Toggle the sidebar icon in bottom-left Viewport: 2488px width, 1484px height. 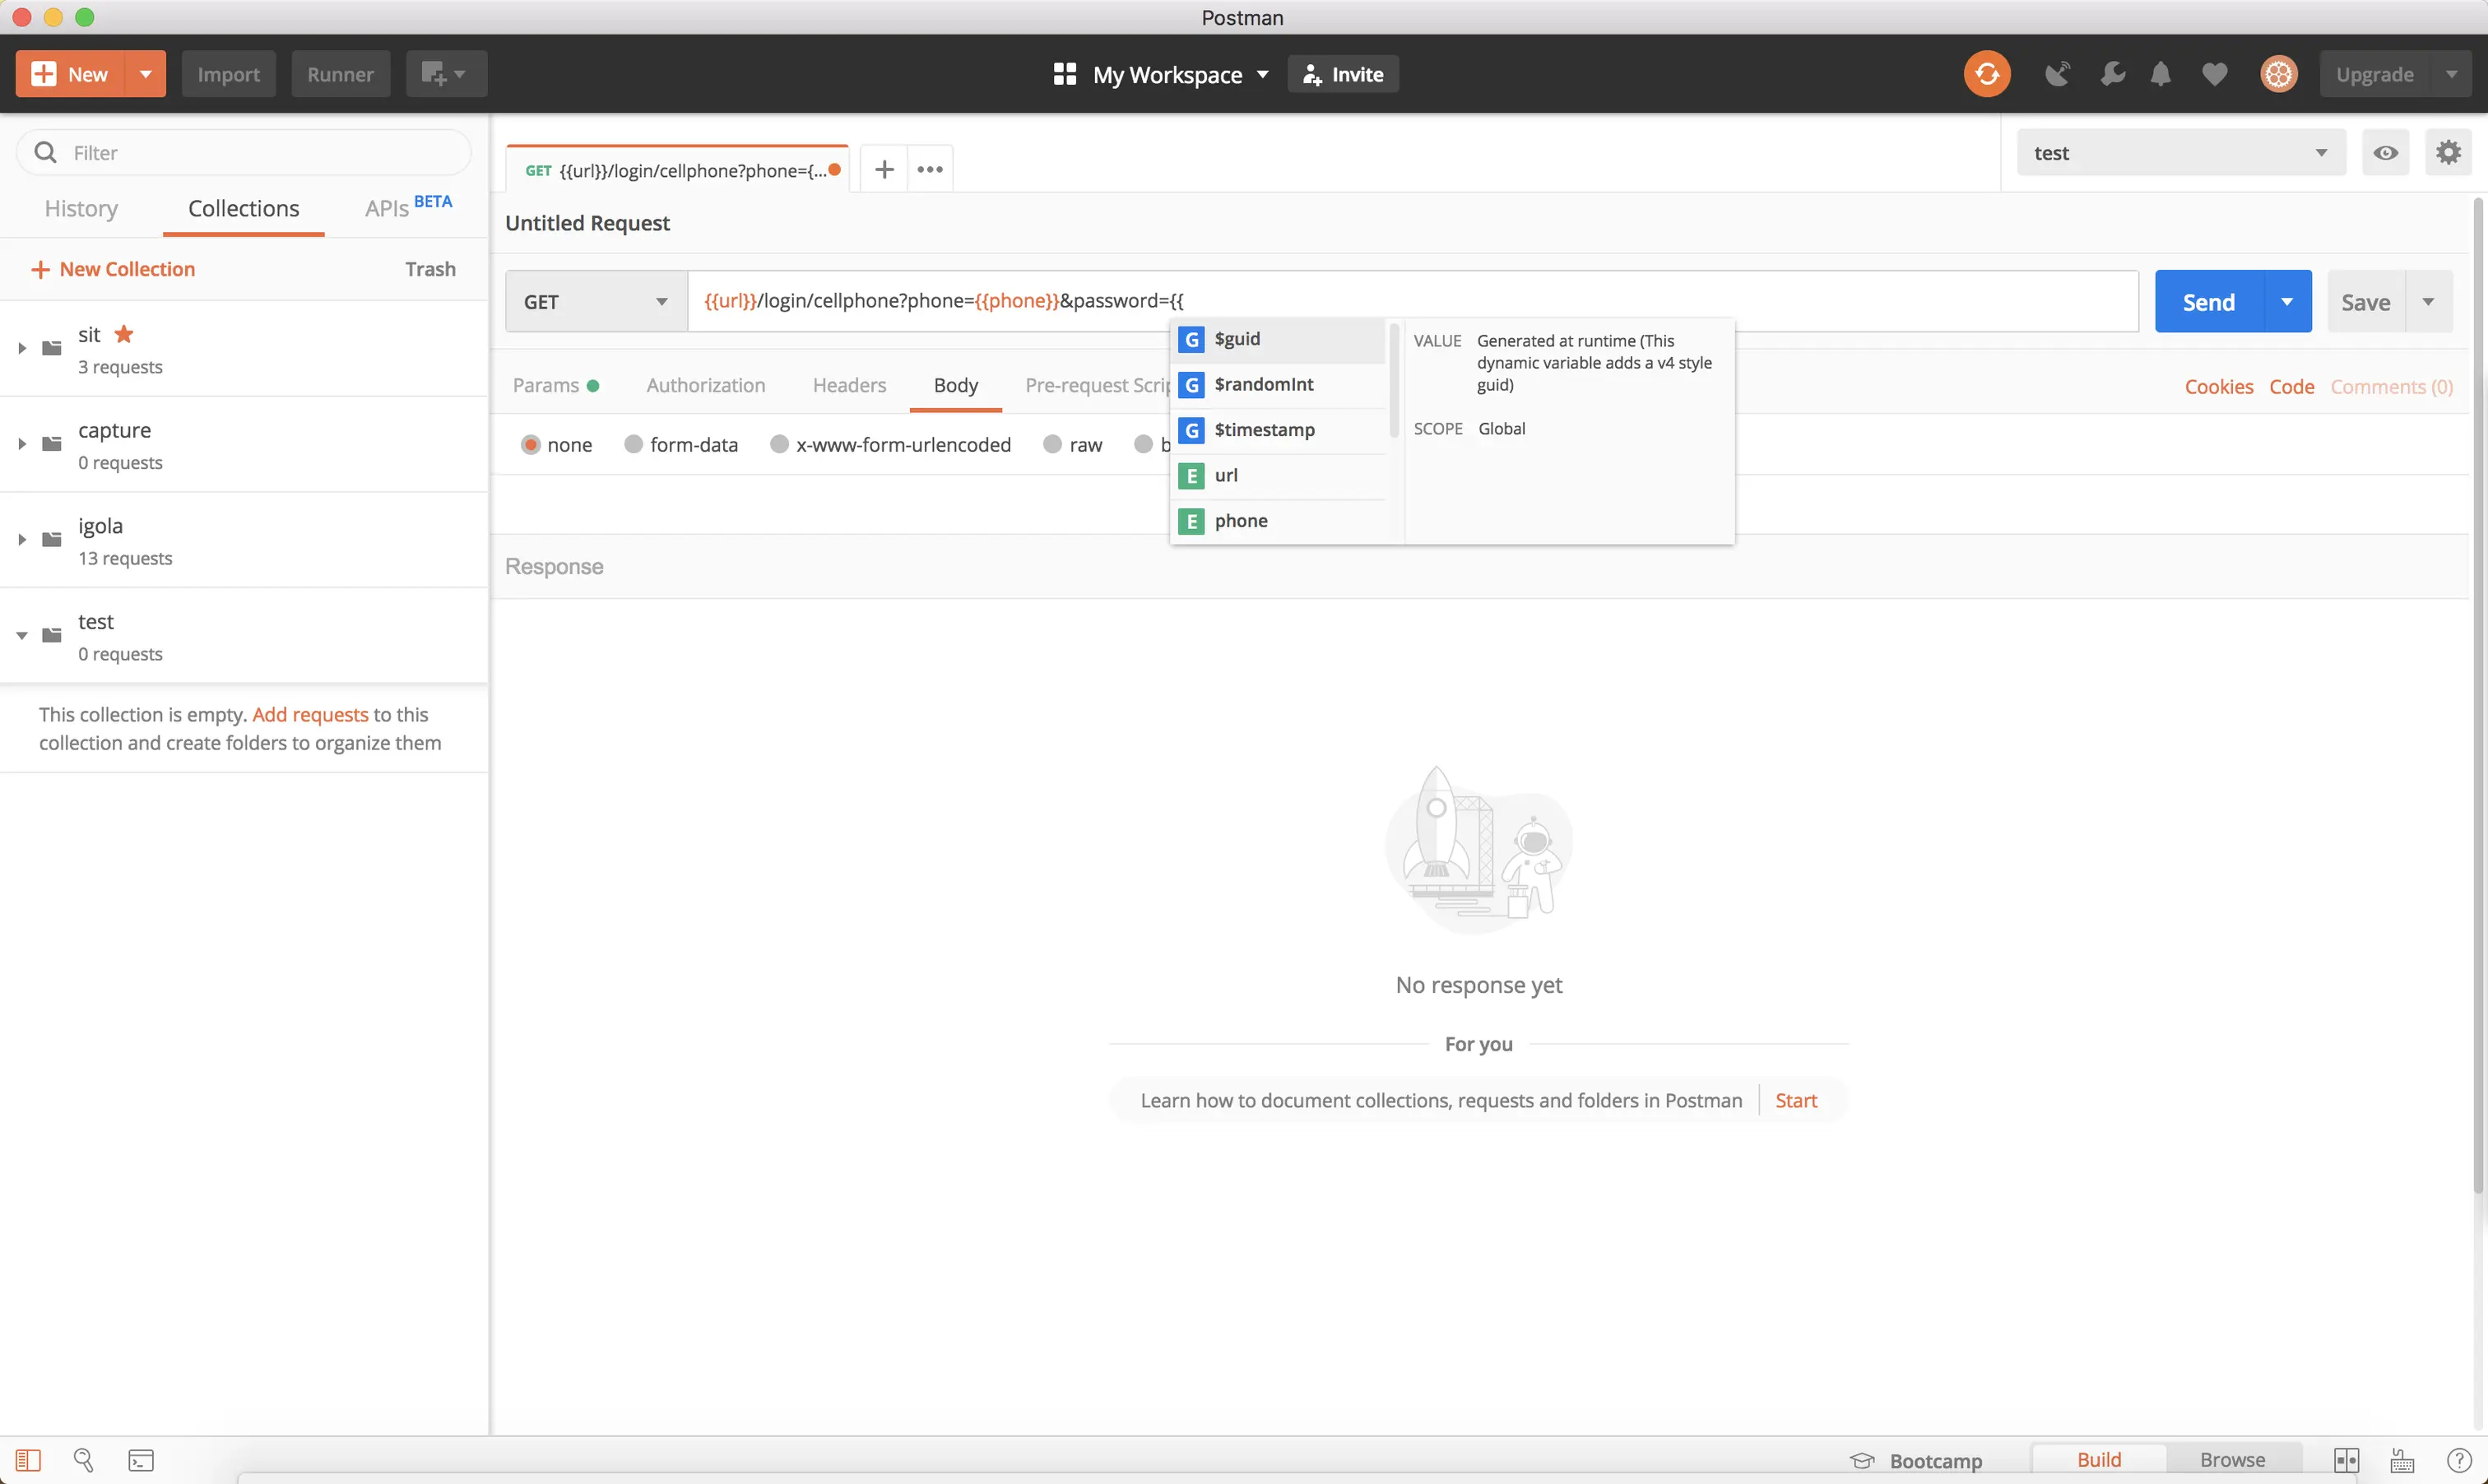click(x=28, y=1460)
